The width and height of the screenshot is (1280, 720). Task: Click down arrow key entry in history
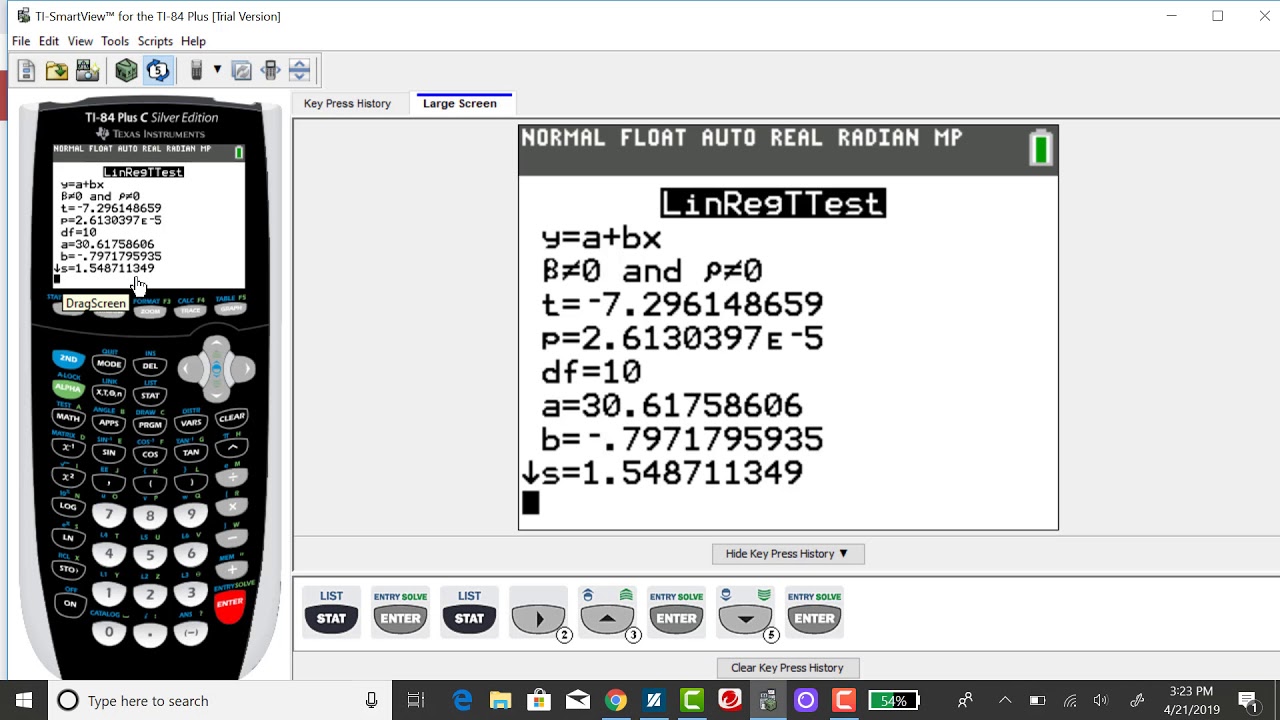(x=746, y=613)
